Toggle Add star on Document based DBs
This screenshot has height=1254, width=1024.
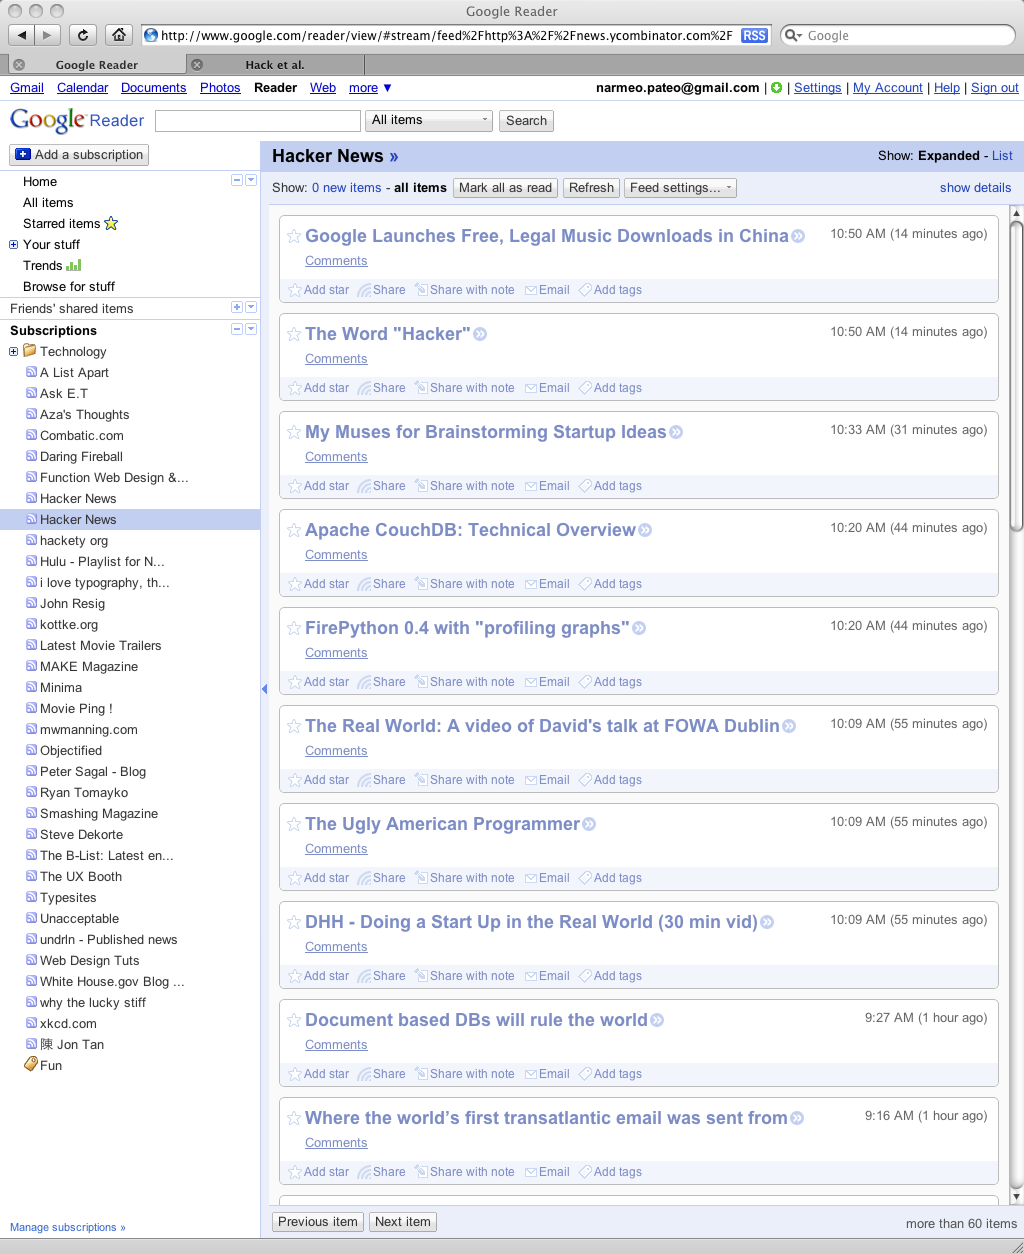pos(319,1074)
